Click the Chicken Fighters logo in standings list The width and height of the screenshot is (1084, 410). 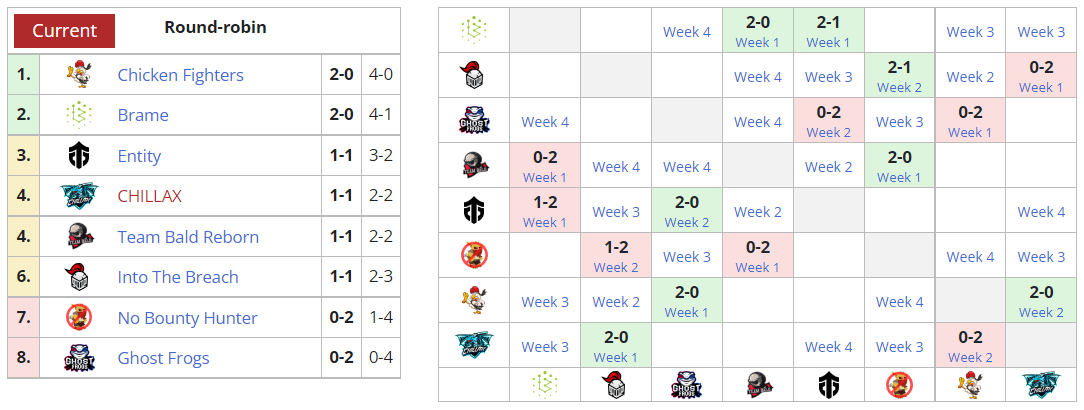pyautogui.click(x=78, y=75)
